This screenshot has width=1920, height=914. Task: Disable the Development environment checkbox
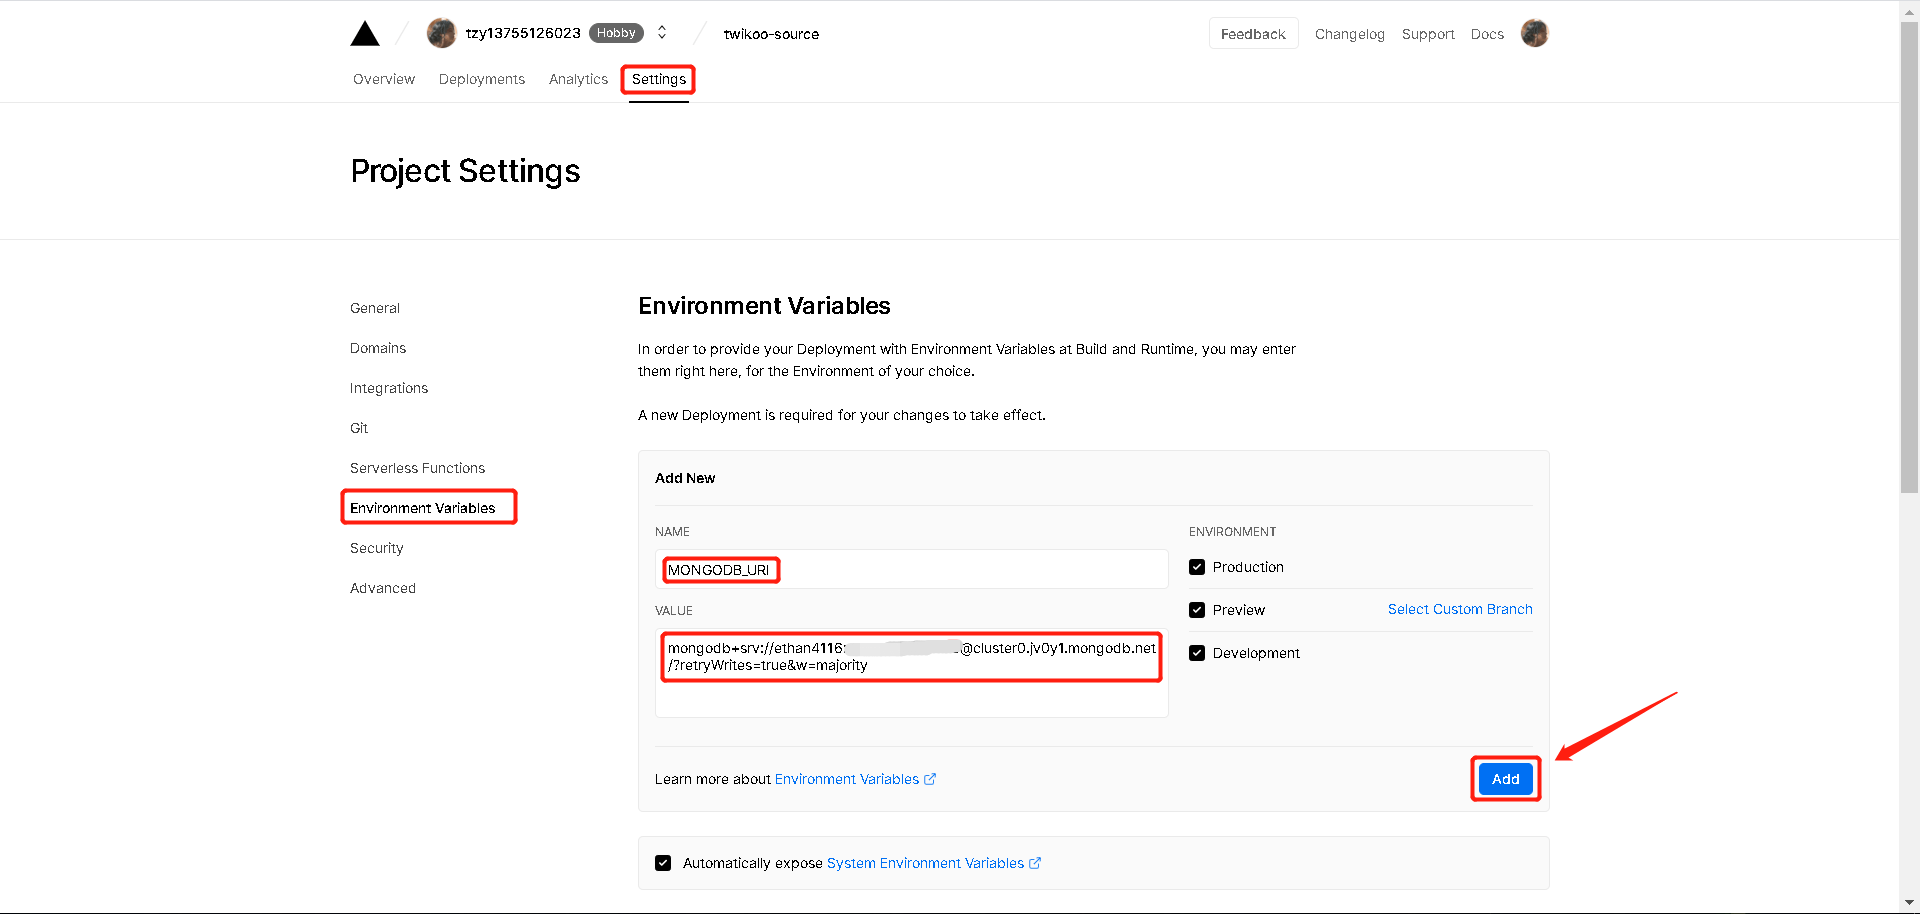[1197, 653]
